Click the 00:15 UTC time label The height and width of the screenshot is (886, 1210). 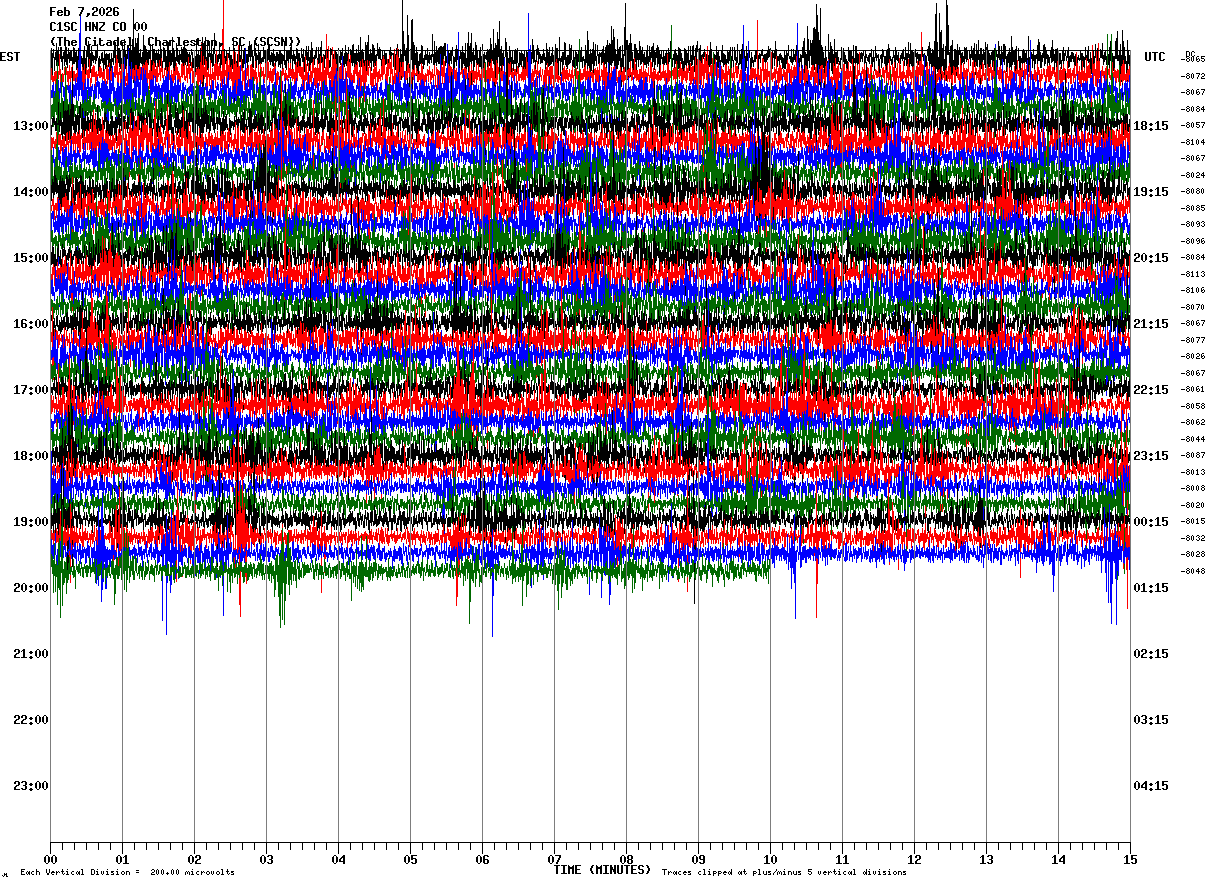pos(1151,522)
